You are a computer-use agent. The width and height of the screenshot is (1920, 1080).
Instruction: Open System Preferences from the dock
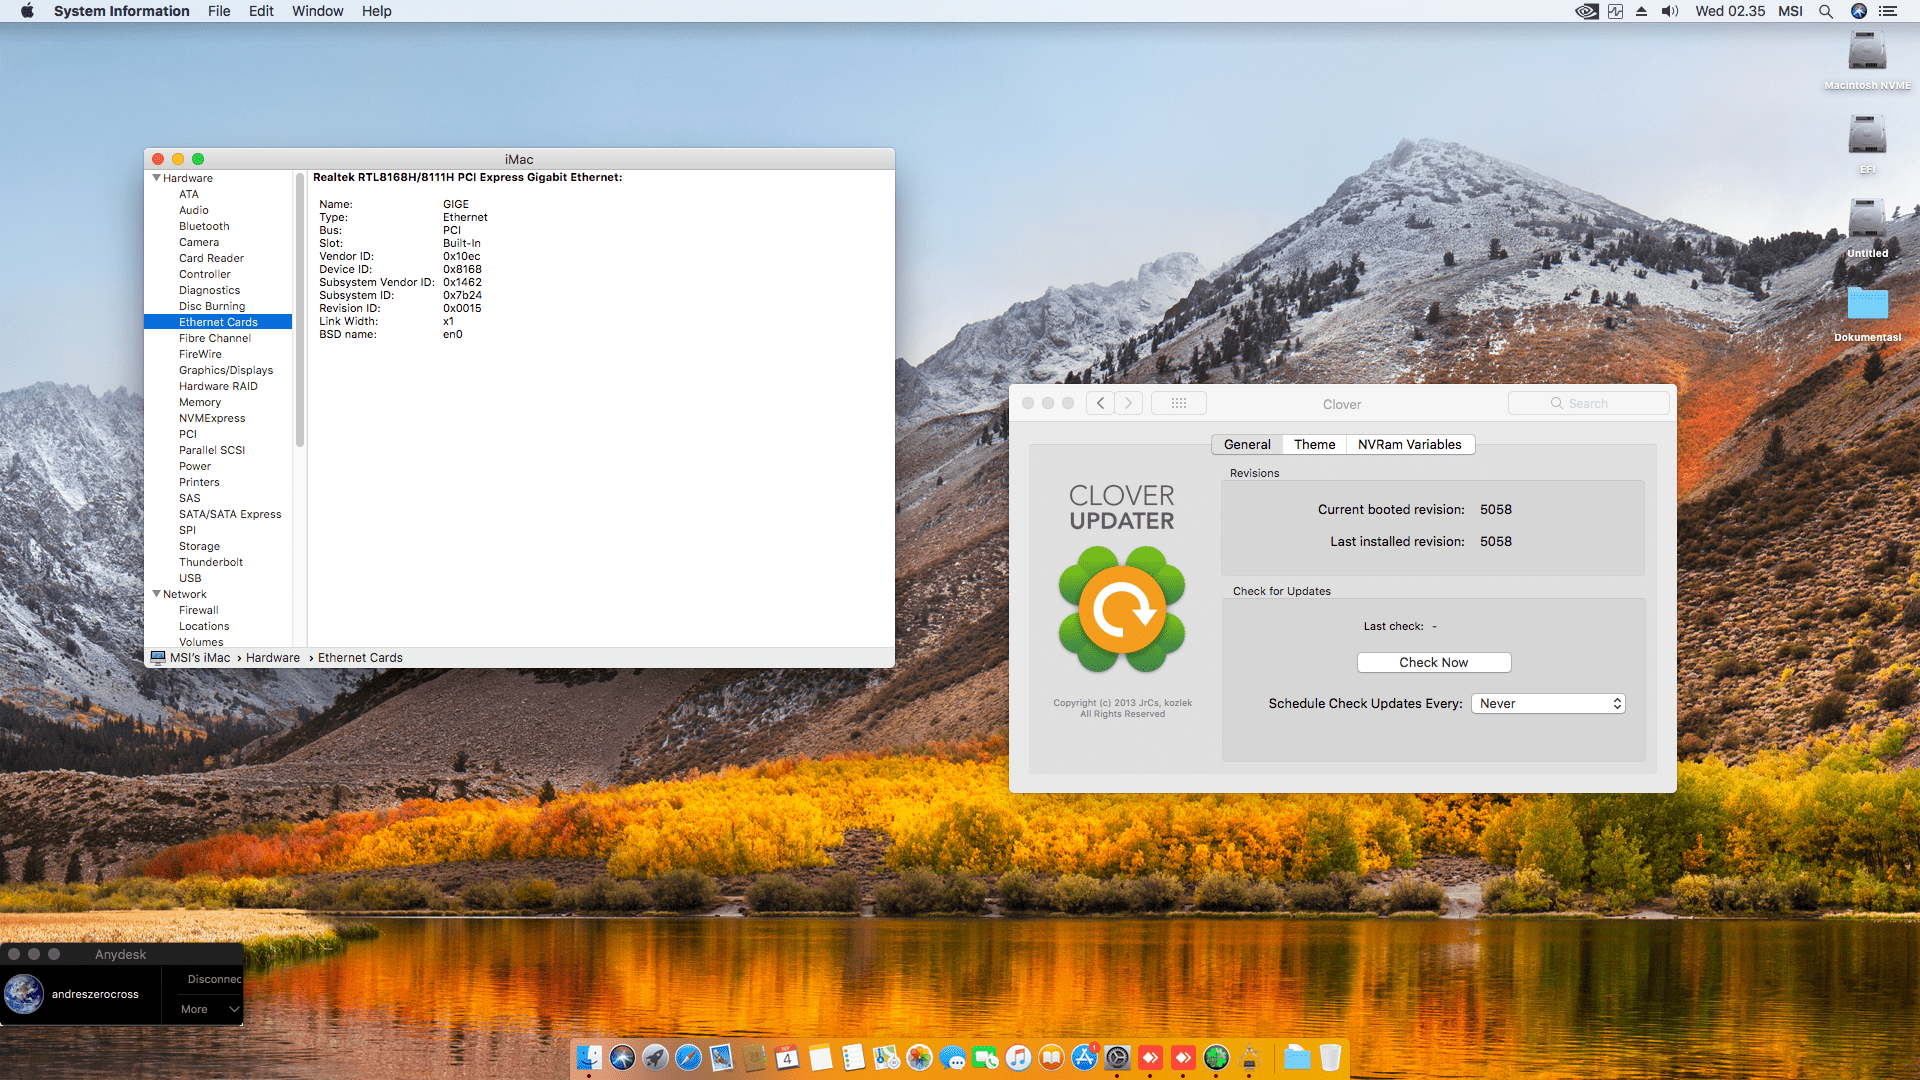(1117, 1057)
